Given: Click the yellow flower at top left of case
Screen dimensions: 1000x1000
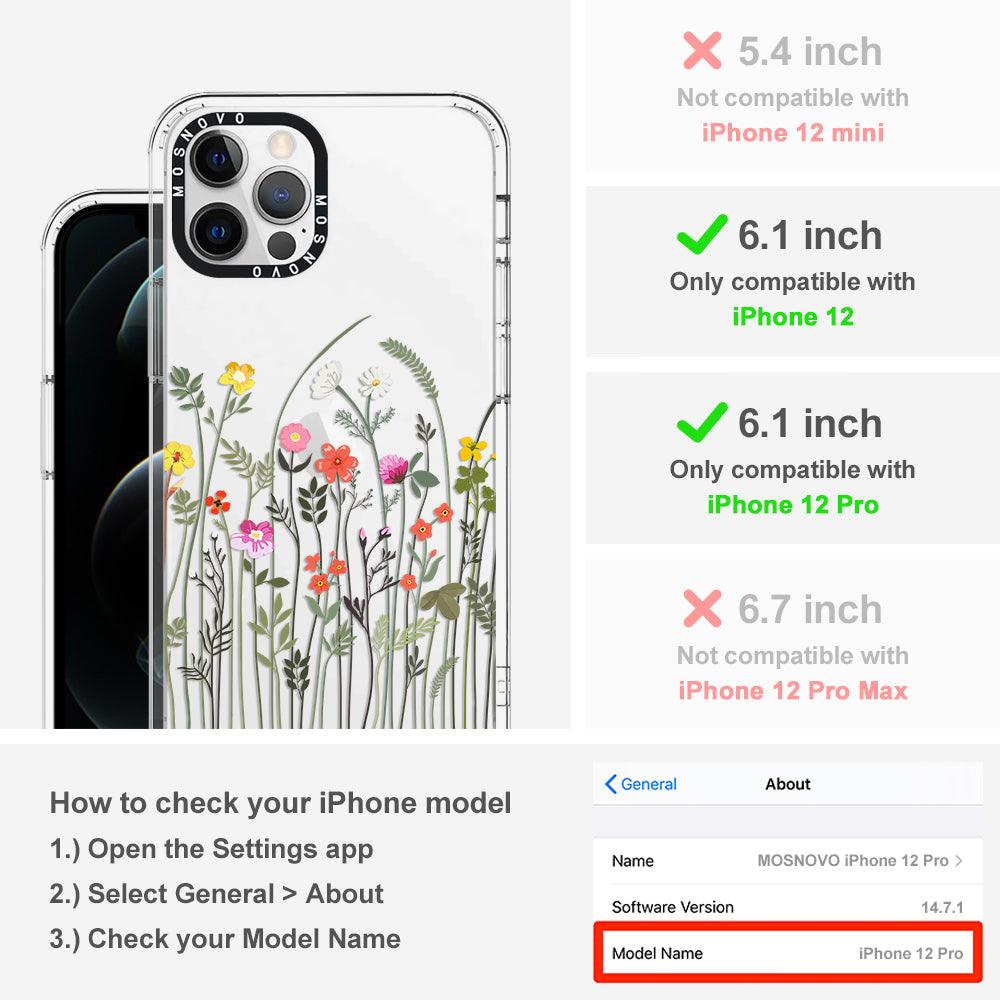Looking at the screenshot, I should [x=237, y=377].
